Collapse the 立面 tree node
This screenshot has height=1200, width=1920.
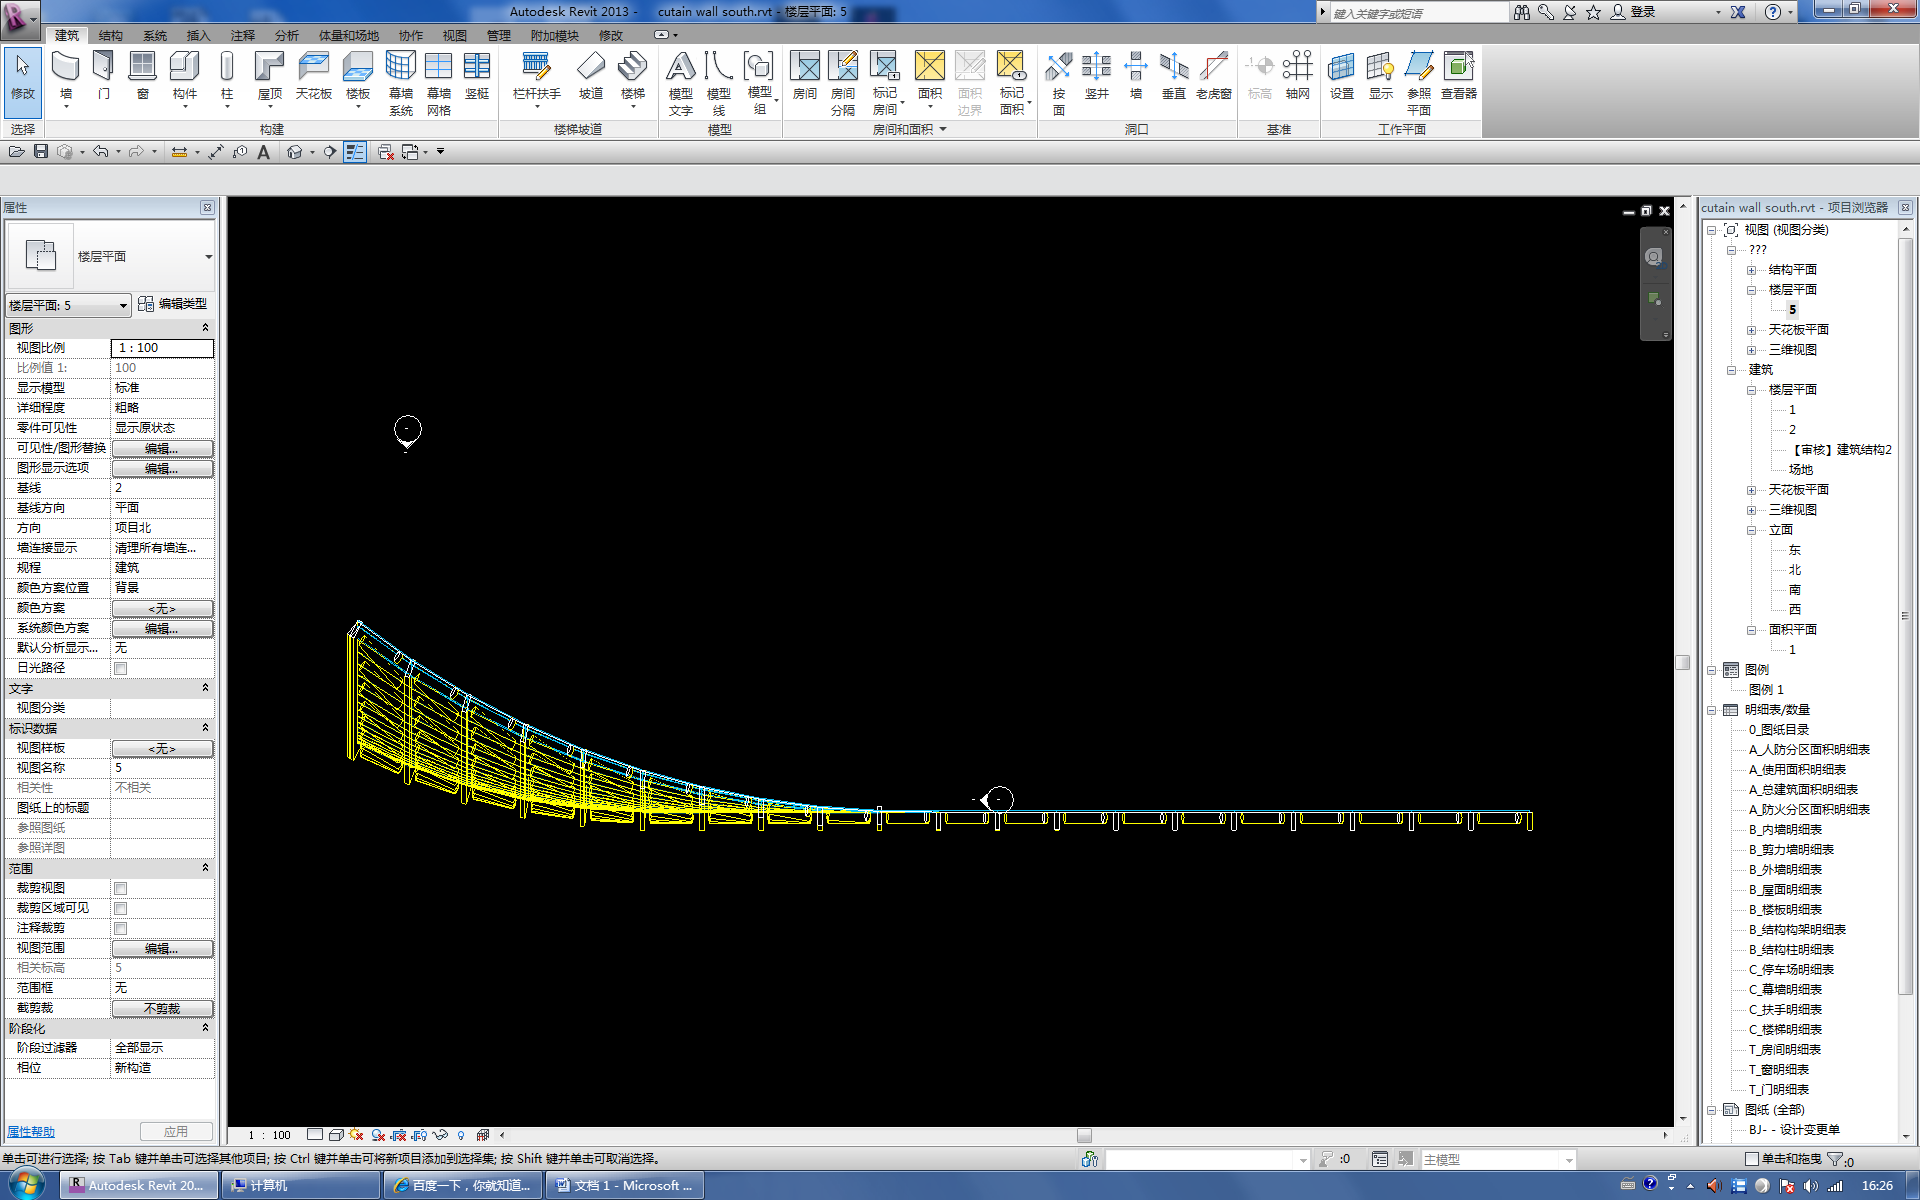[1751, 530]
